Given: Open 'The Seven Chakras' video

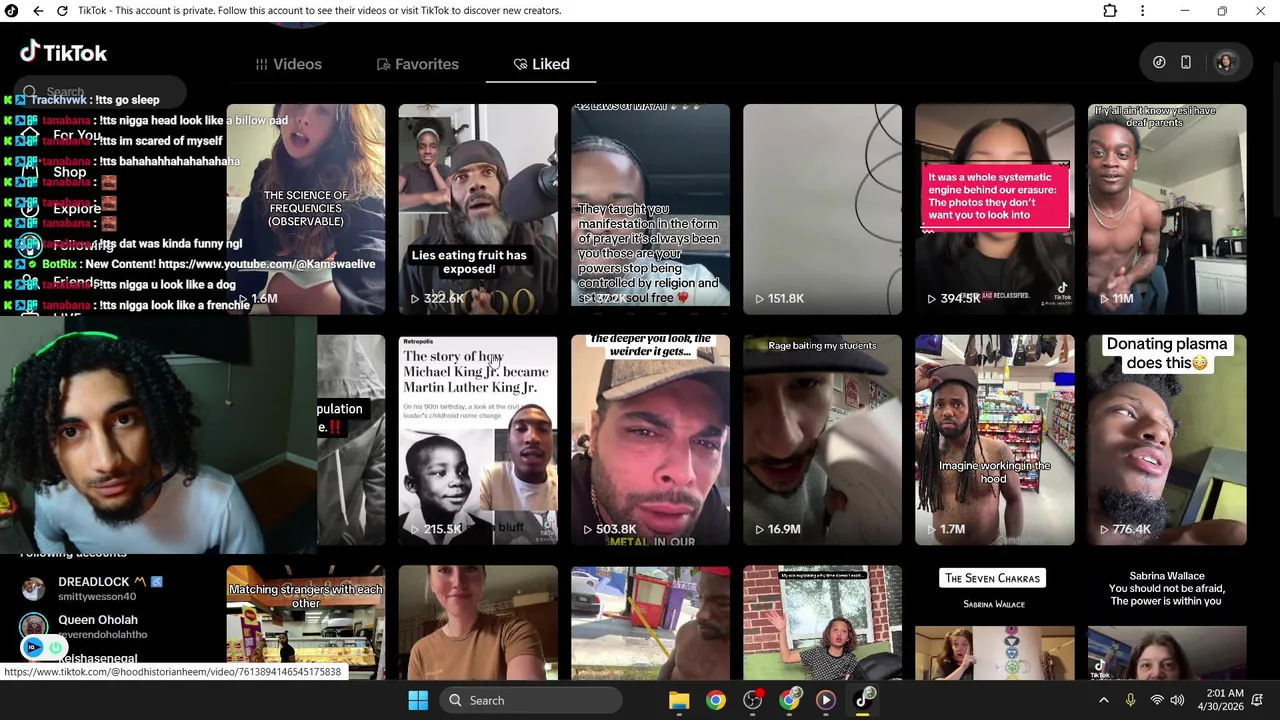Looking at the screenshot, I should point(995,622).
